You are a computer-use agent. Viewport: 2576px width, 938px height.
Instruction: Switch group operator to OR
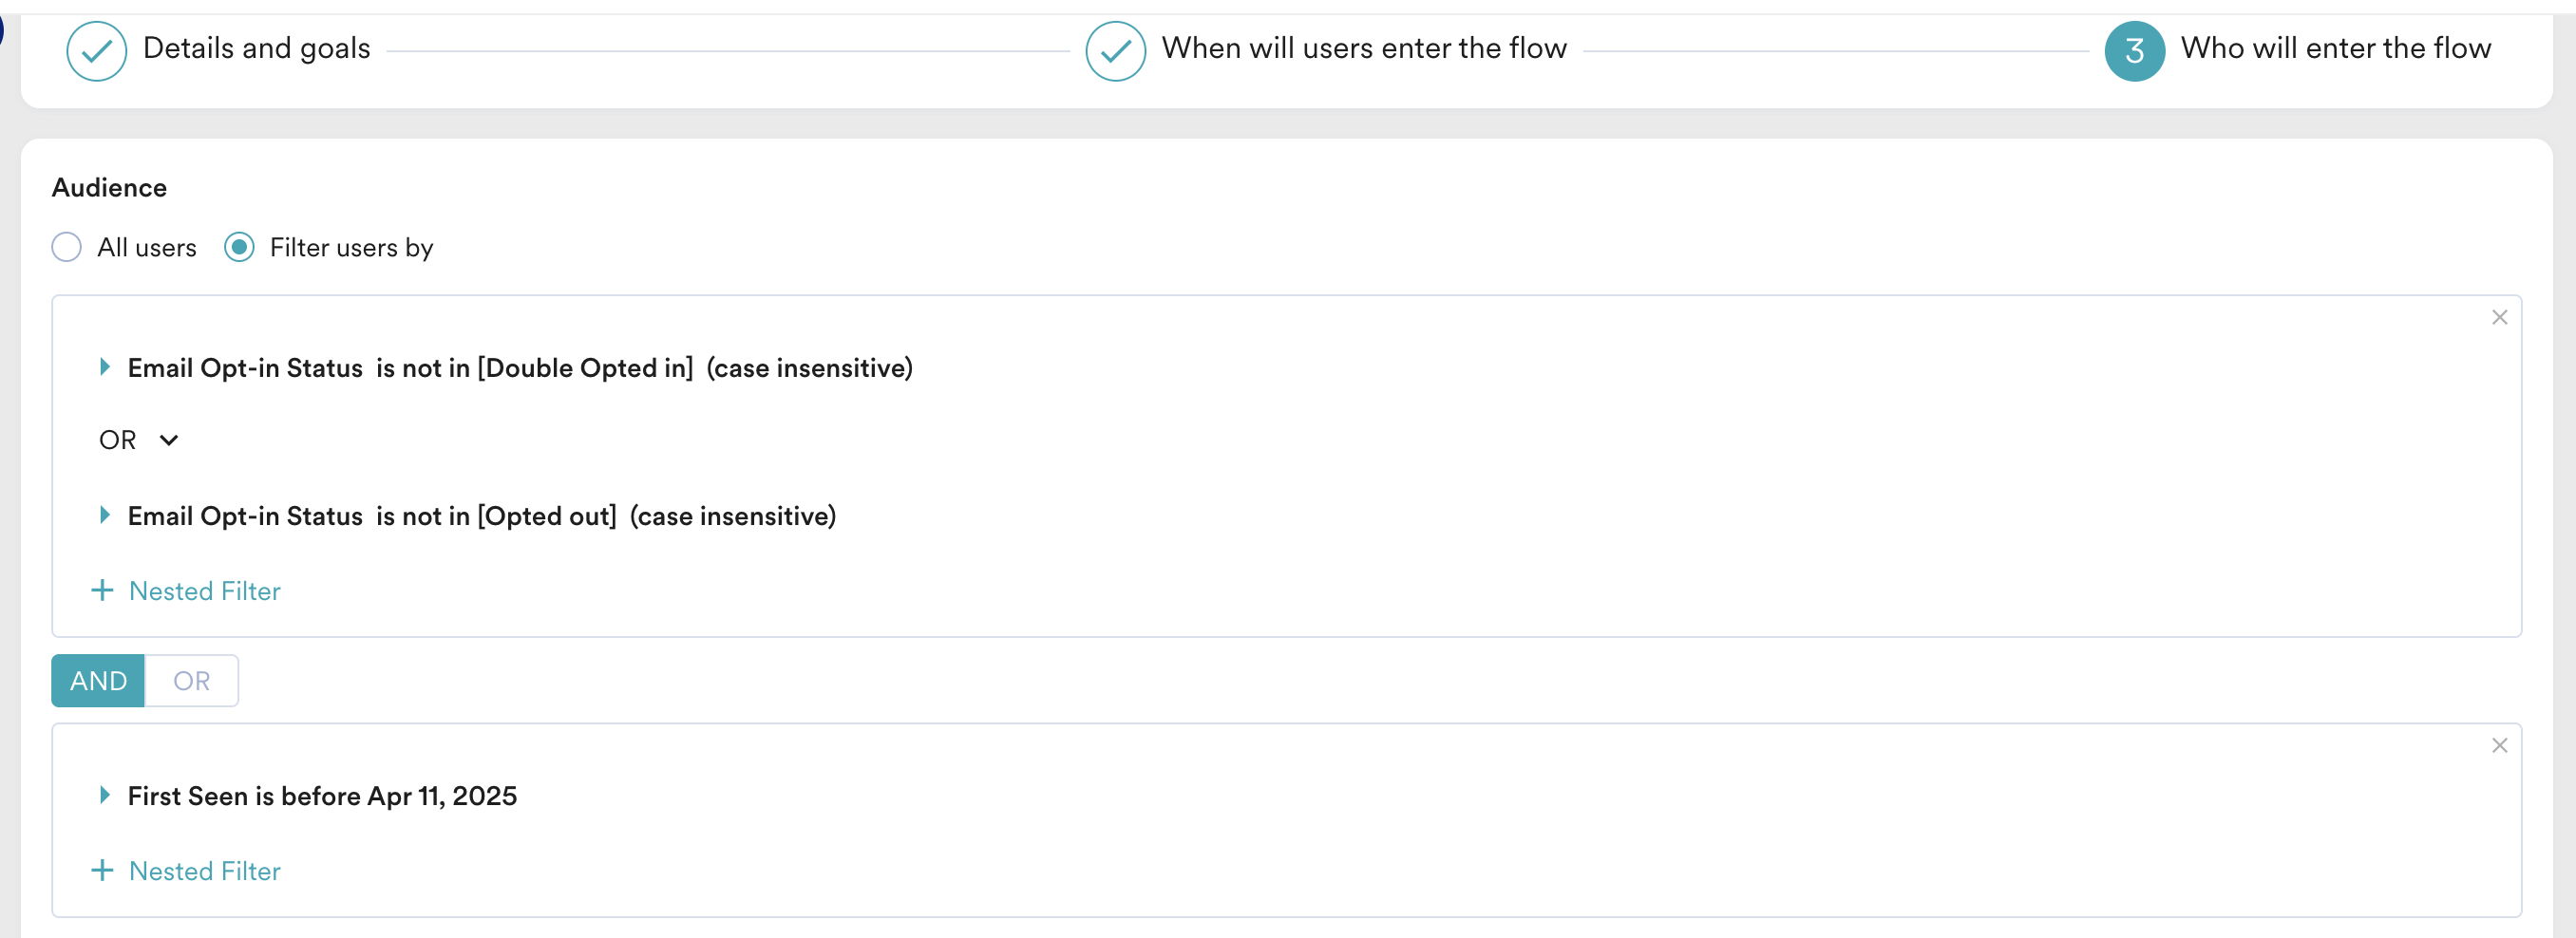click(192, 681)
